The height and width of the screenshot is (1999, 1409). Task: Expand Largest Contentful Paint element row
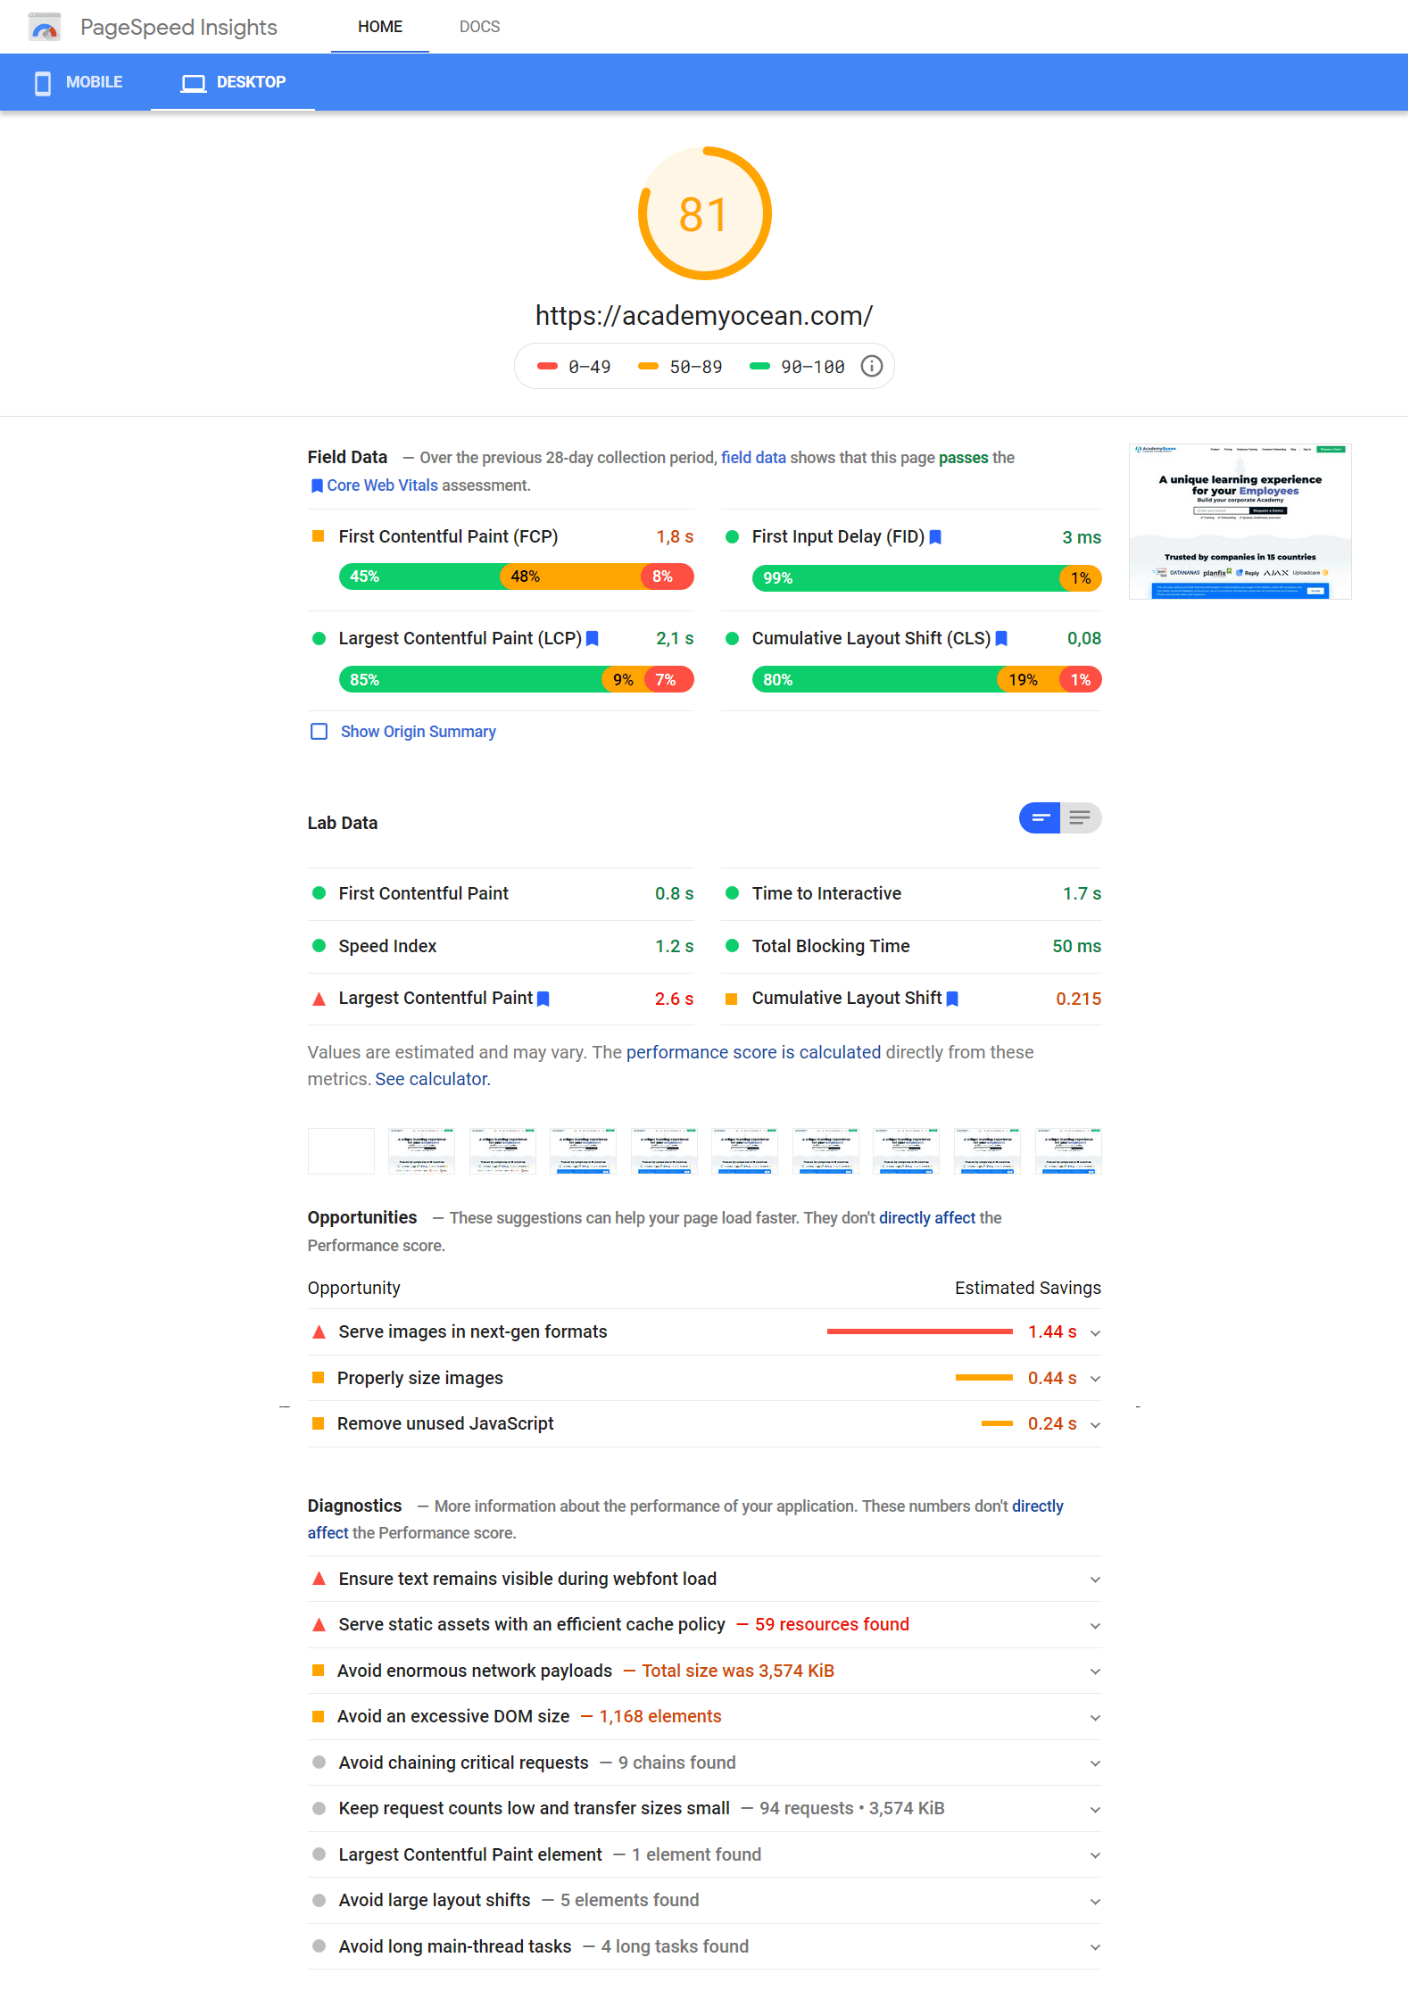point(1095,1856)
